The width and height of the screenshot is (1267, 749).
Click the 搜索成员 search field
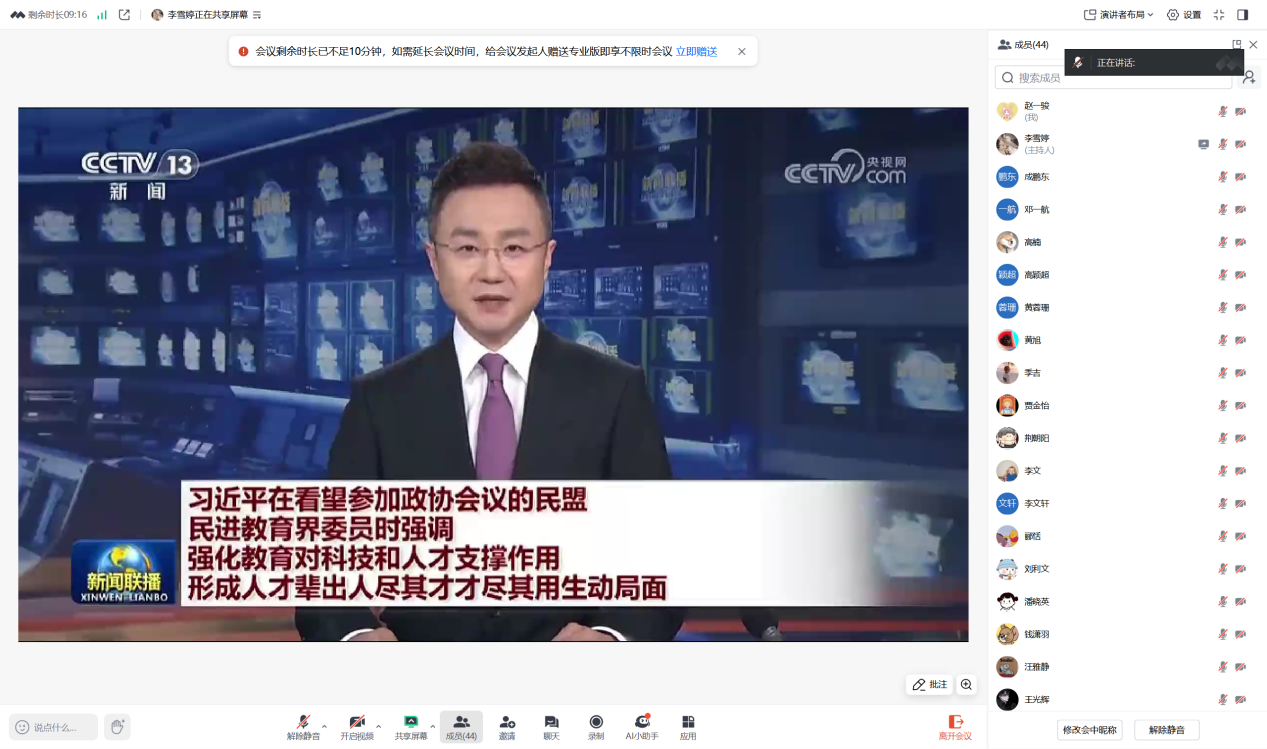(1110, 77)
